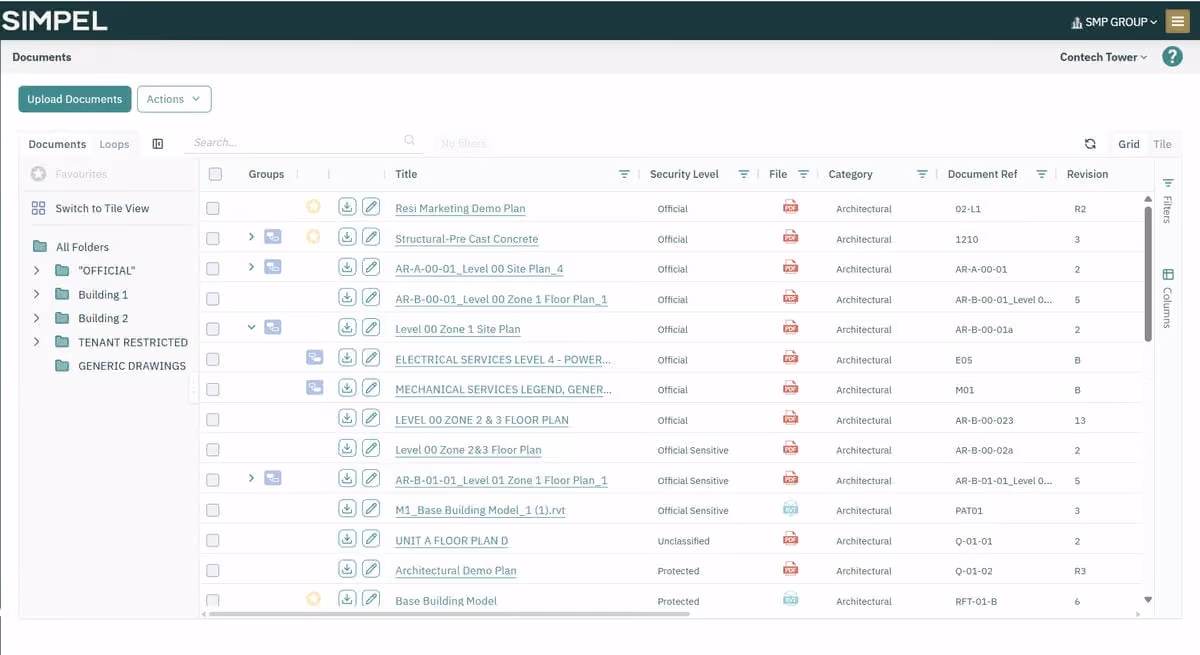This screenshot has width=1200, height=655.
Task: Select checkbox for Resi Marketing Demo Plan
Action: coord(212,208)
